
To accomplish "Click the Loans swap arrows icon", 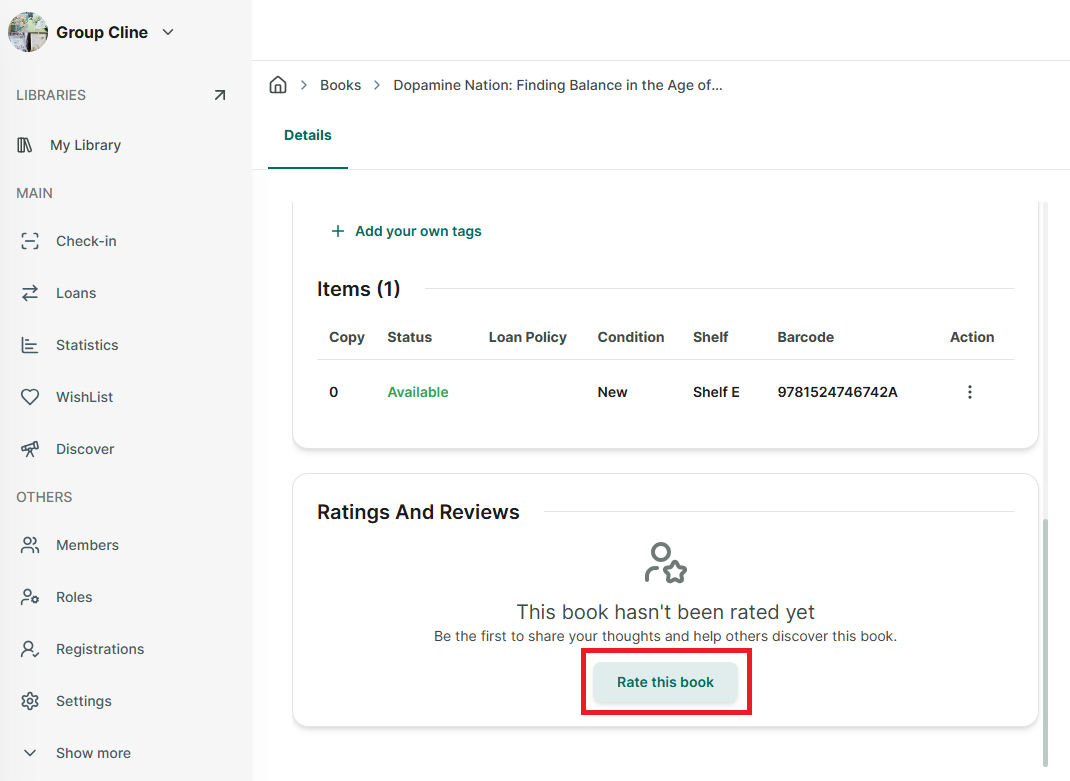I will (30, 293).
